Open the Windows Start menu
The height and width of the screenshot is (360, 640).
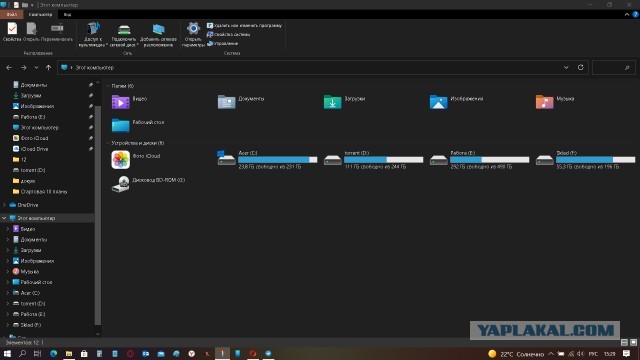pos(7,353)
